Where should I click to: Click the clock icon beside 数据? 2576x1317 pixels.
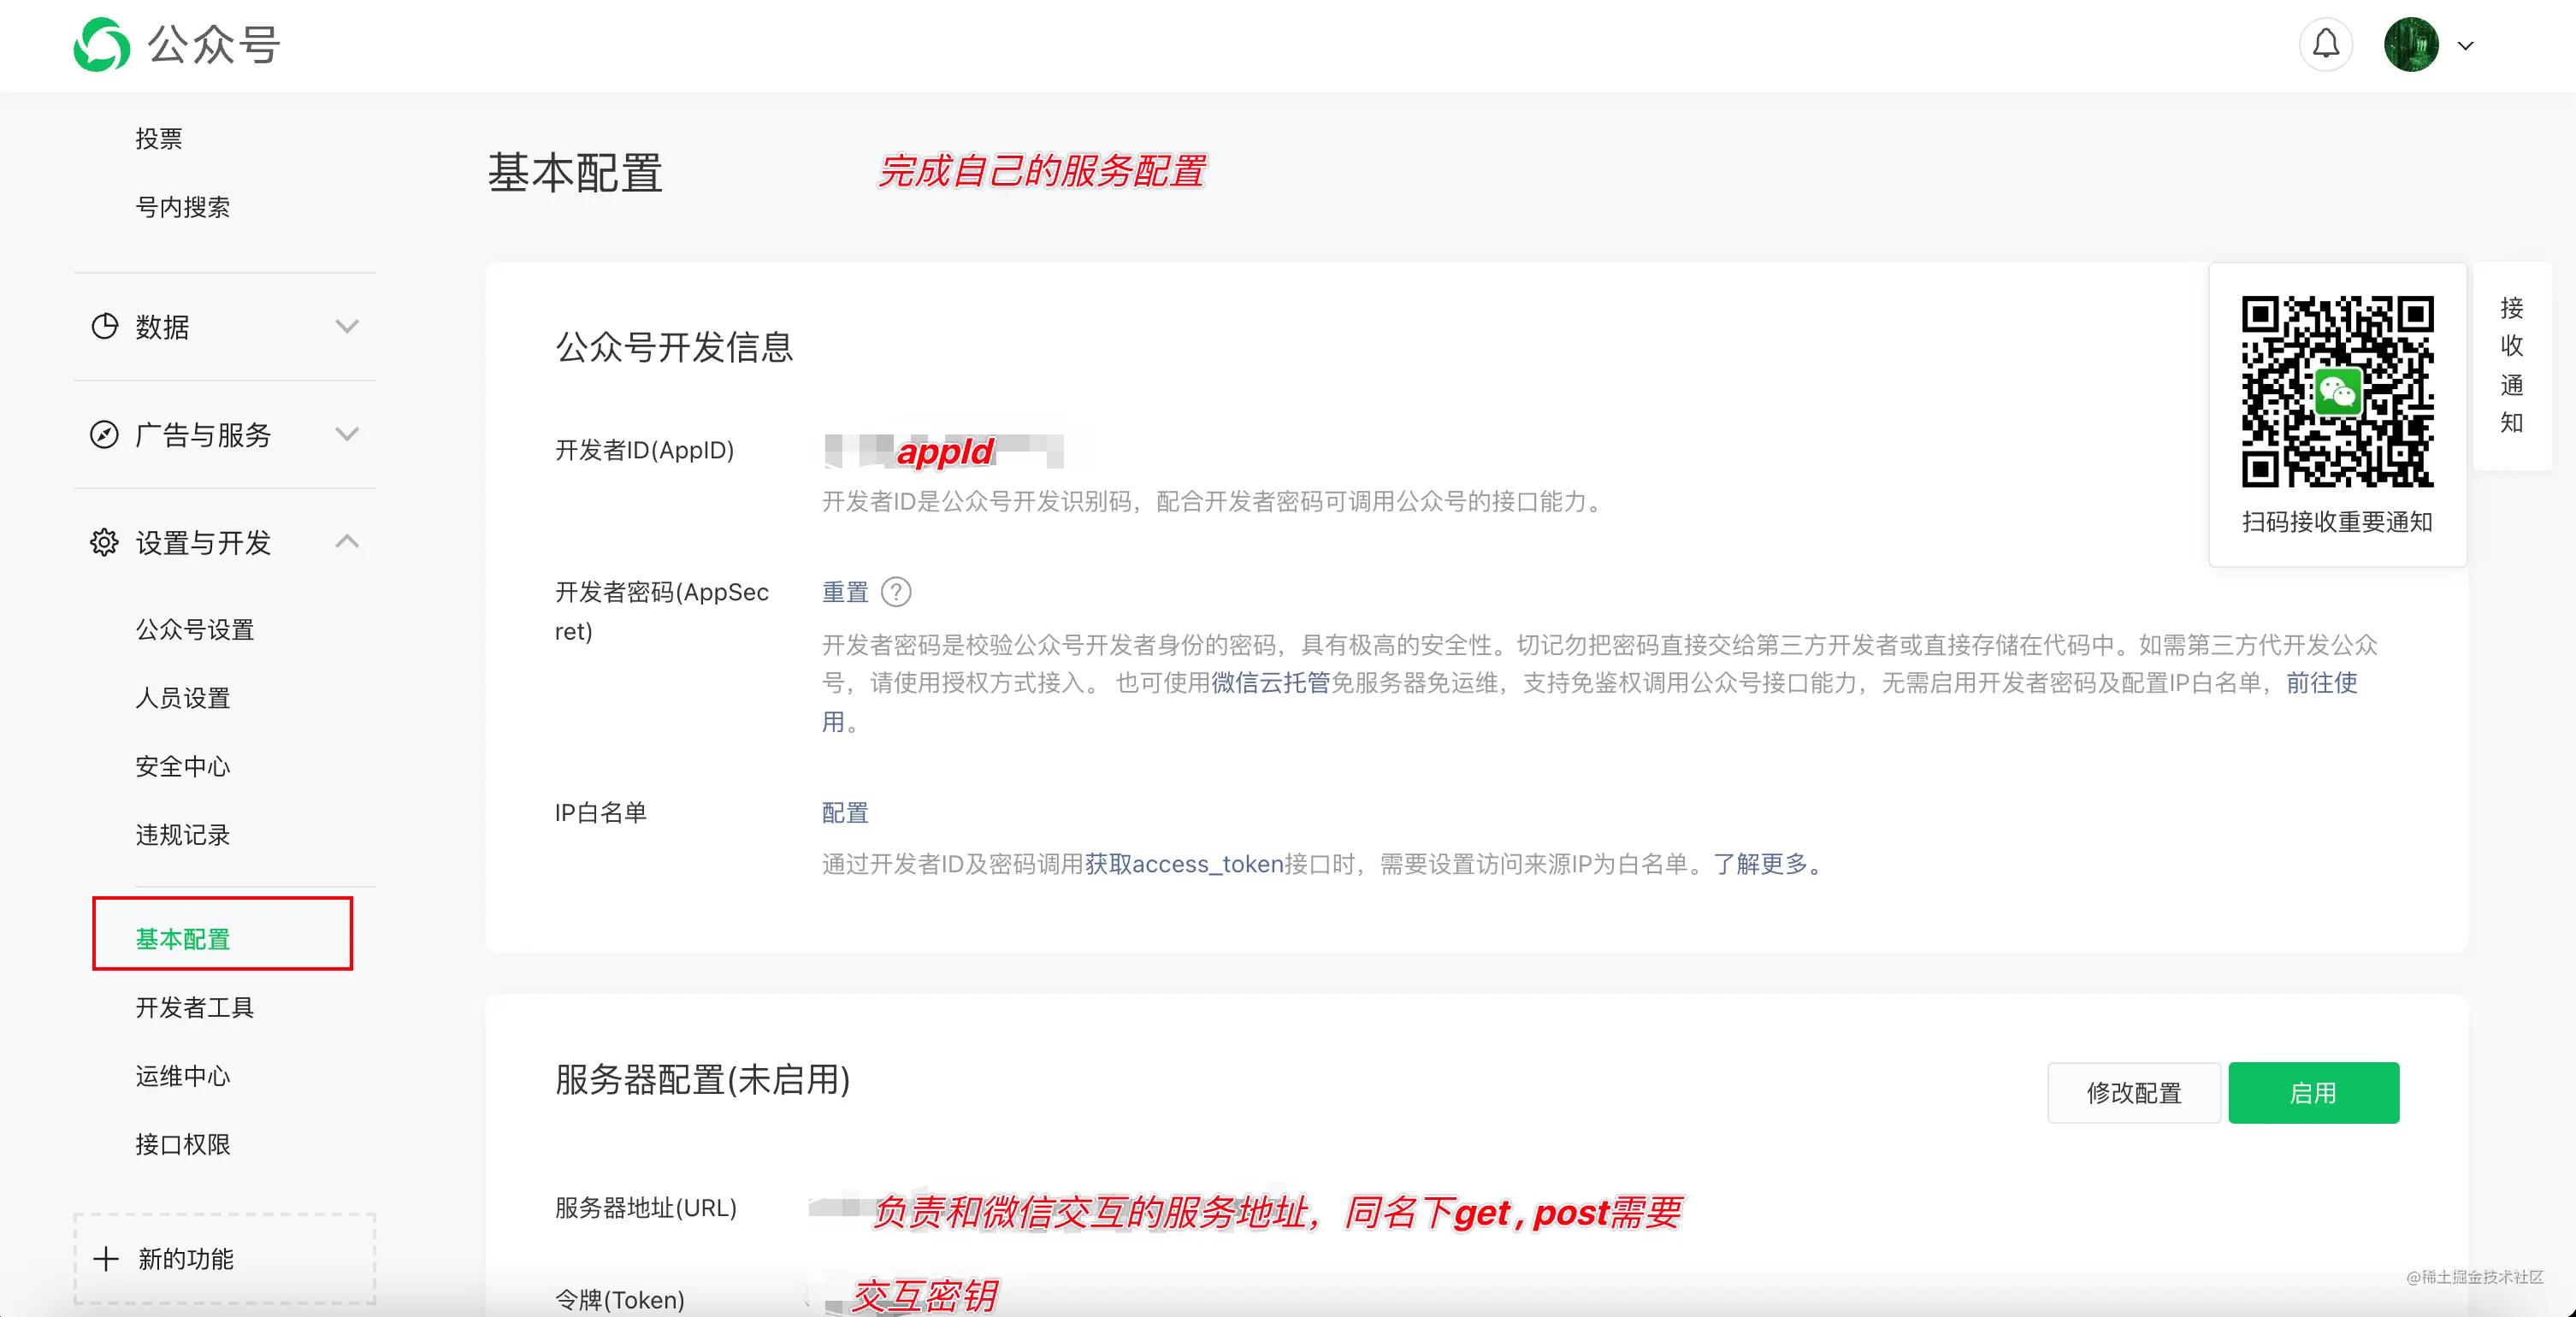pos(105,327)
